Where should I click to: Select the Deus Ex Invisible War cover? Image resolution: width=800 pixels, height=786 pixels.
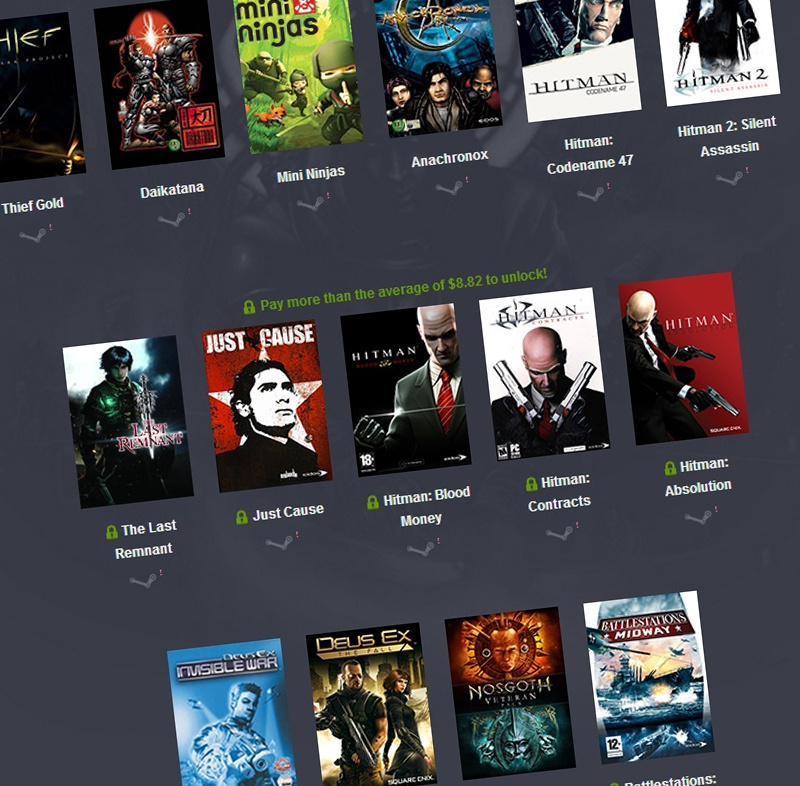click(x=233, y=714)
